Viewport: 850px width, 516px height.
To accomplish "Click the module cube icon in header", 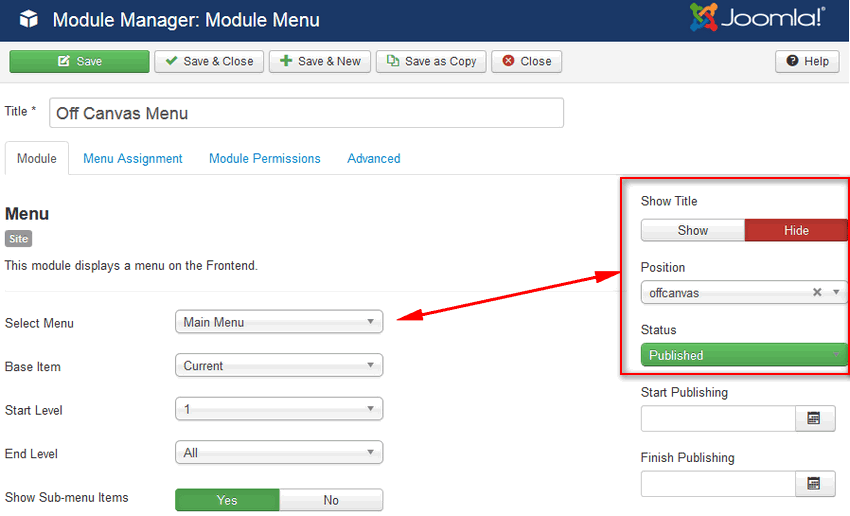I will click(x=28, y=19).
